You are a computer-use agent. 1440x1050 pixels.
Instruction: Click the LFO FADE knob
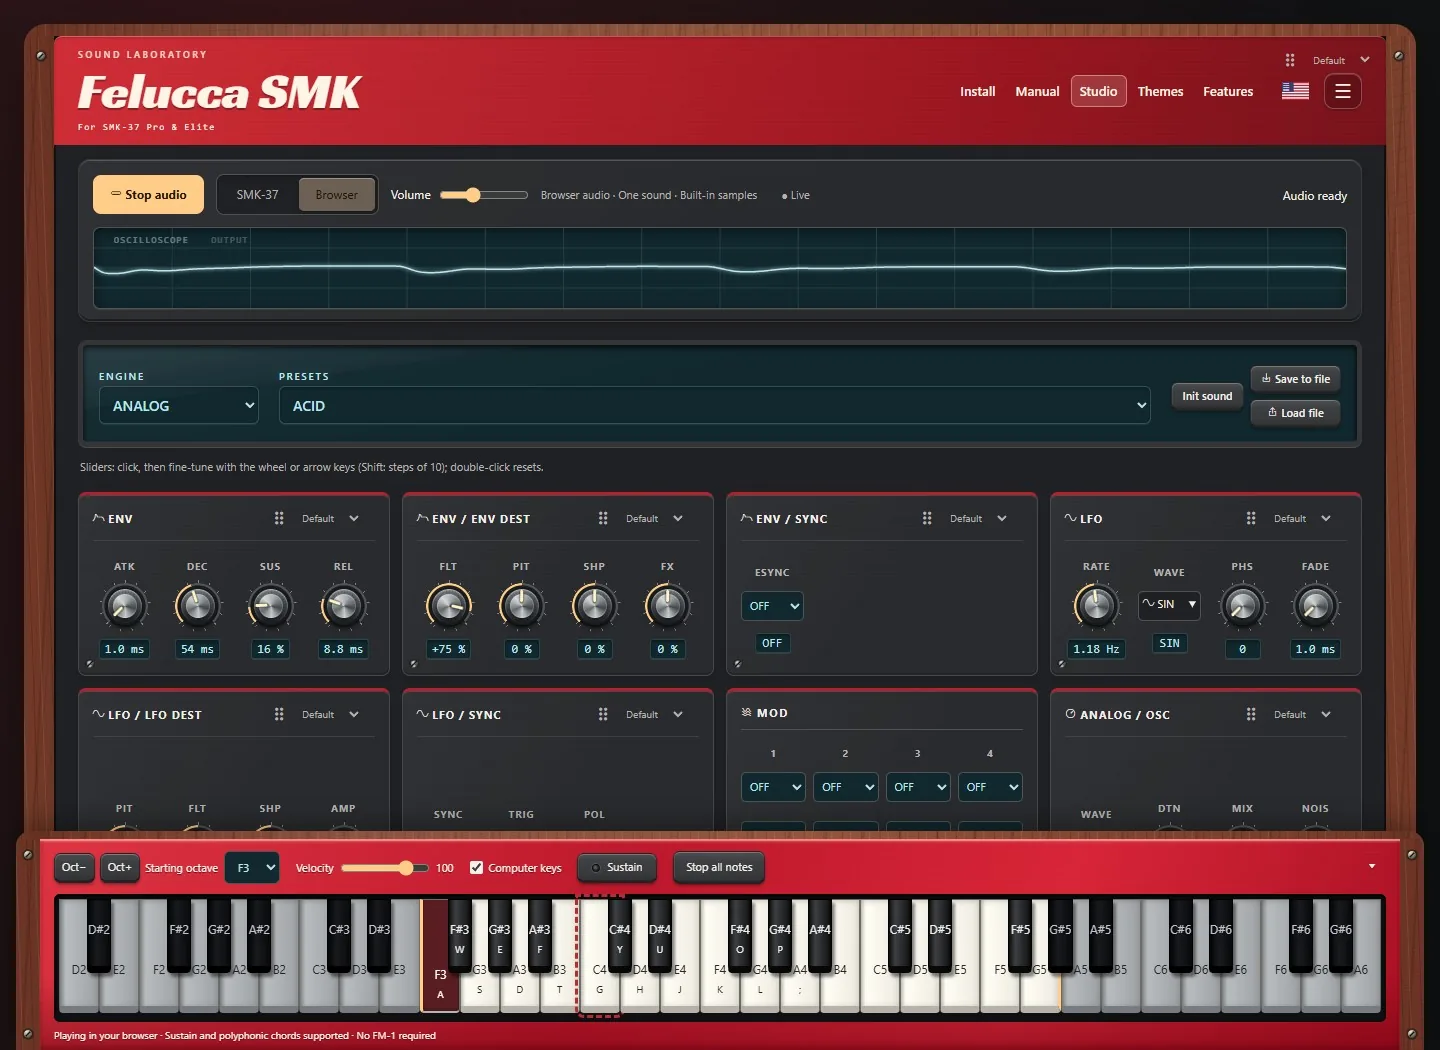click(1315, 605)
